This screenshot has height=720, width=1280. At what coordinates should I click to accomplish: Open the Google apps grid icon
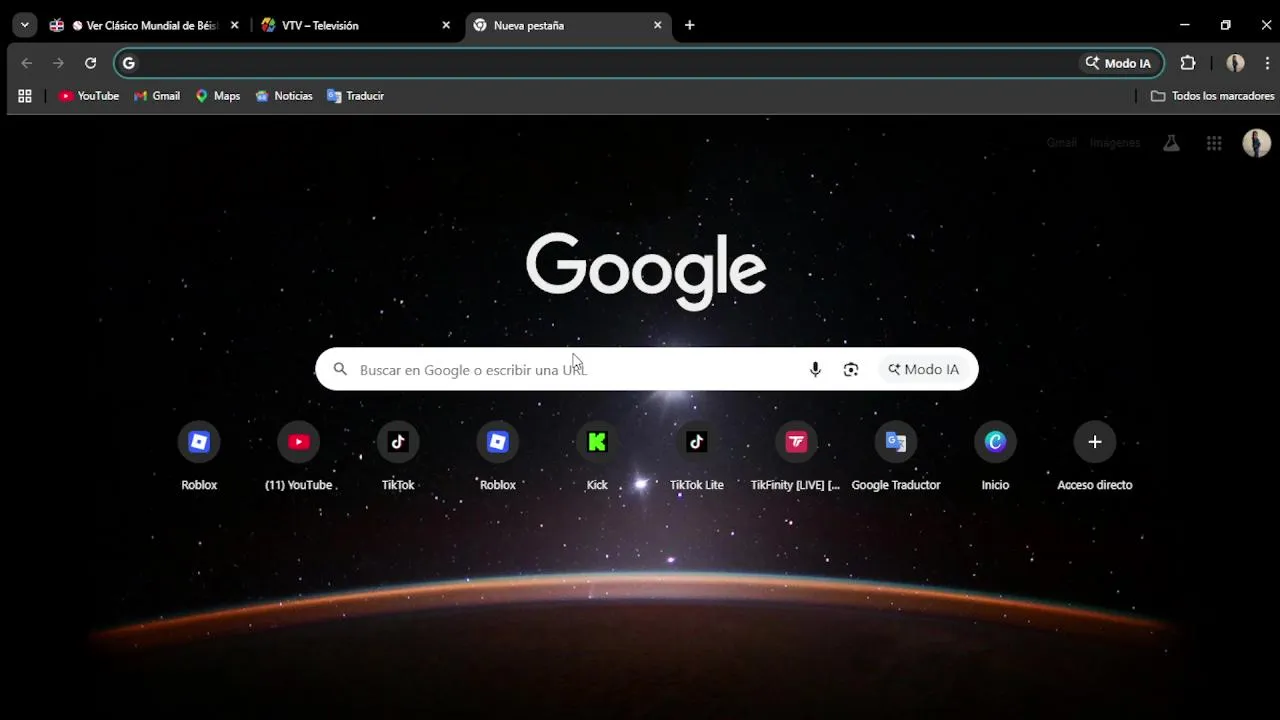pos(1214,143)
